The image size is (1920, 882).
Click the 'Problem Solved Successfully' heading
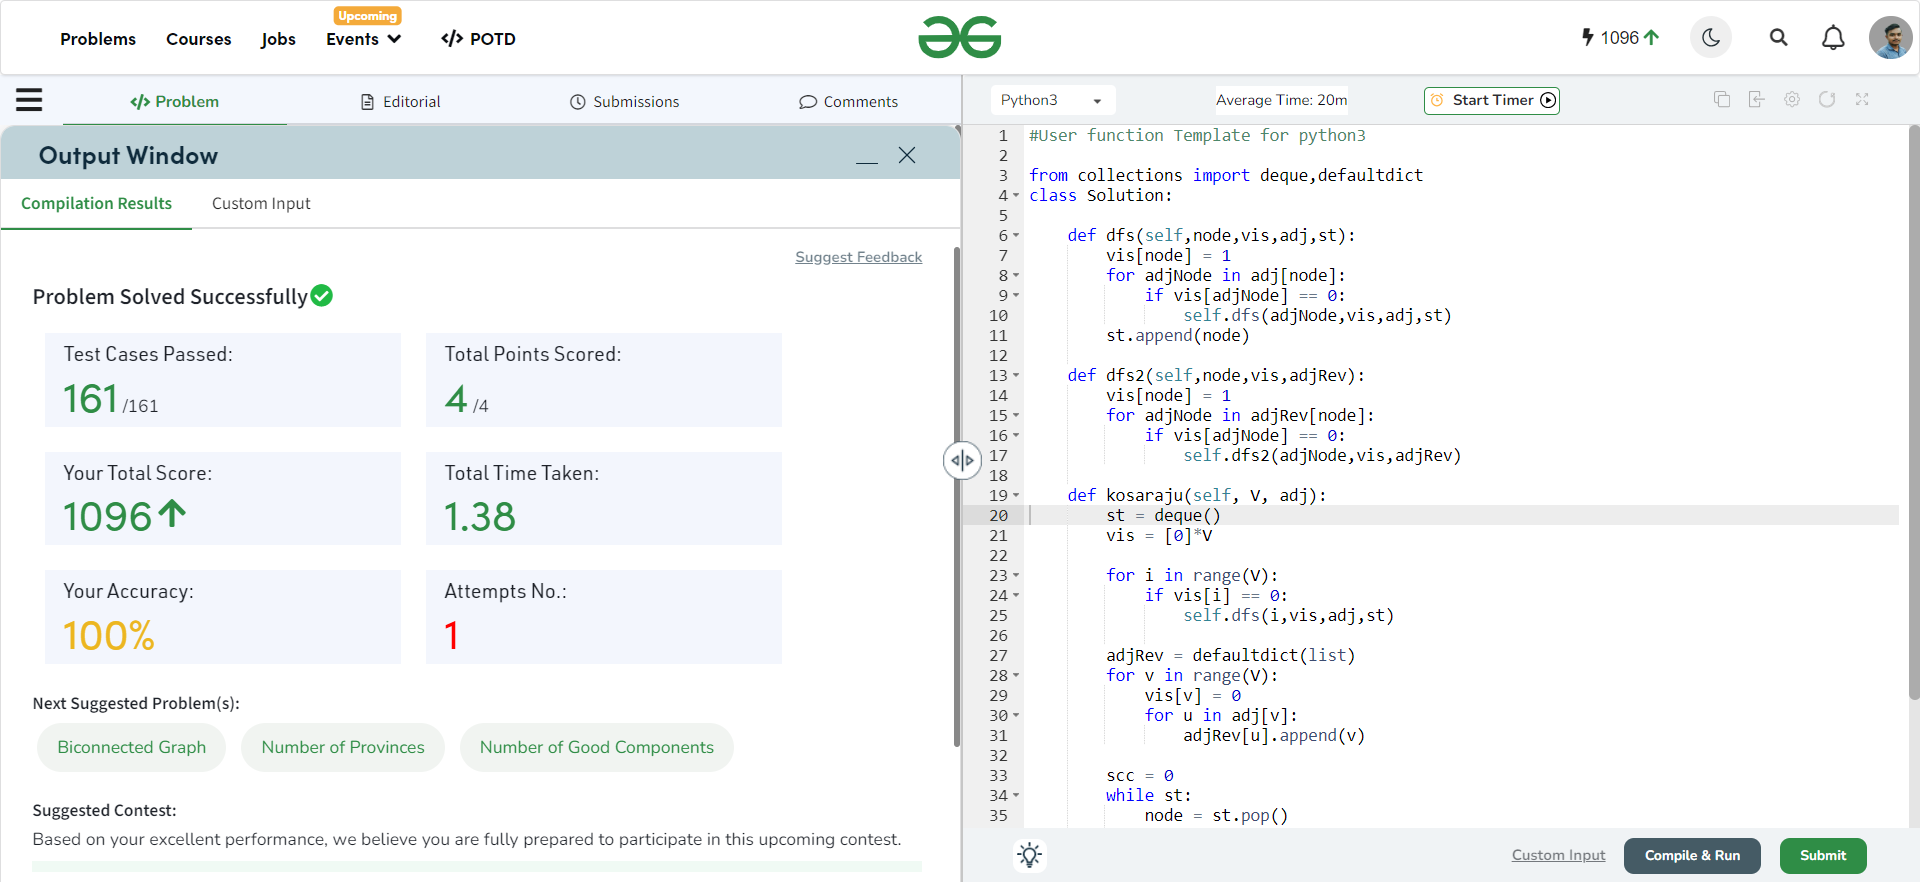170,297
